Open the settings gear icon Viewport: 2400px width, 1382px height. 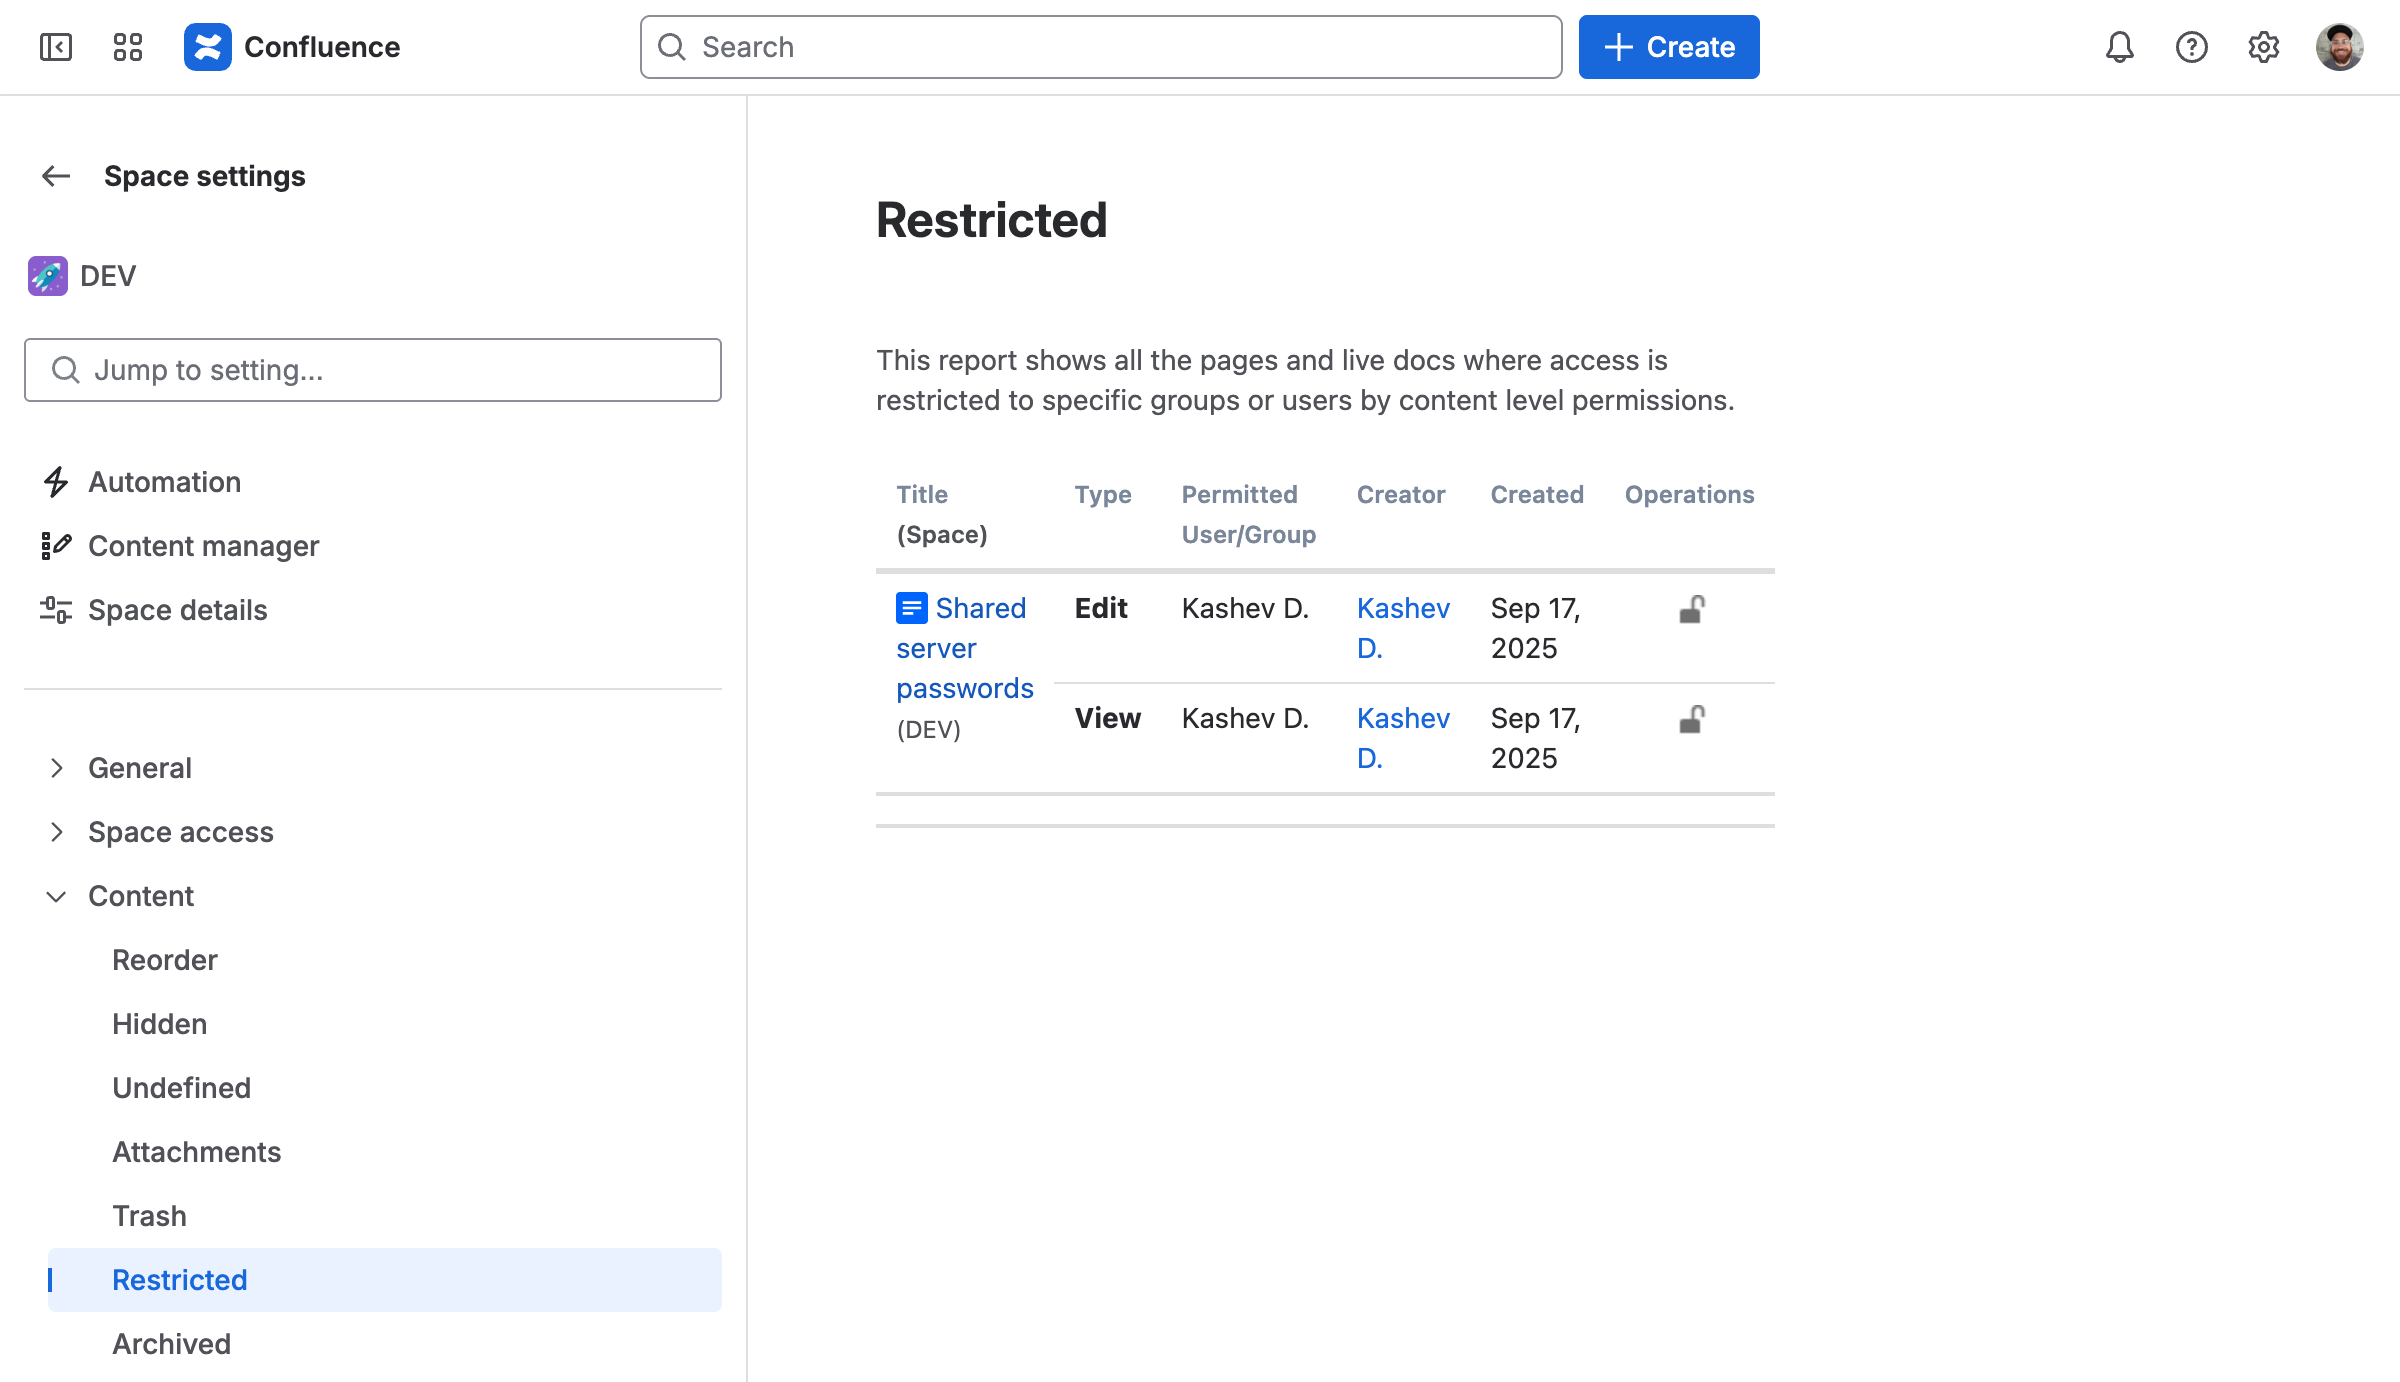(x=2263, y=47)
